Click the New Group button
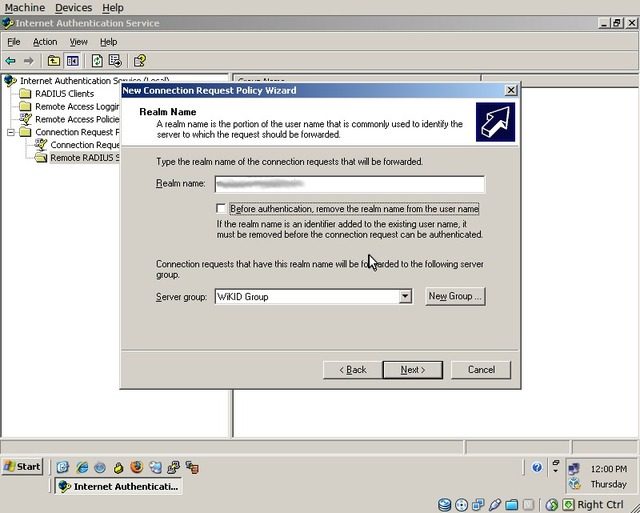This screenshot has width=640, height=513. 454,297
